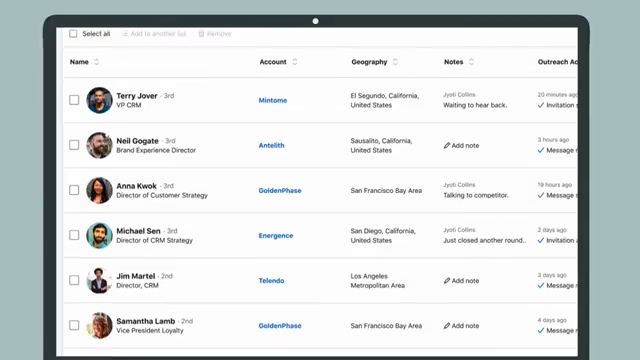Open the Energence account link
Screen dimensions: 640x360
276,236
